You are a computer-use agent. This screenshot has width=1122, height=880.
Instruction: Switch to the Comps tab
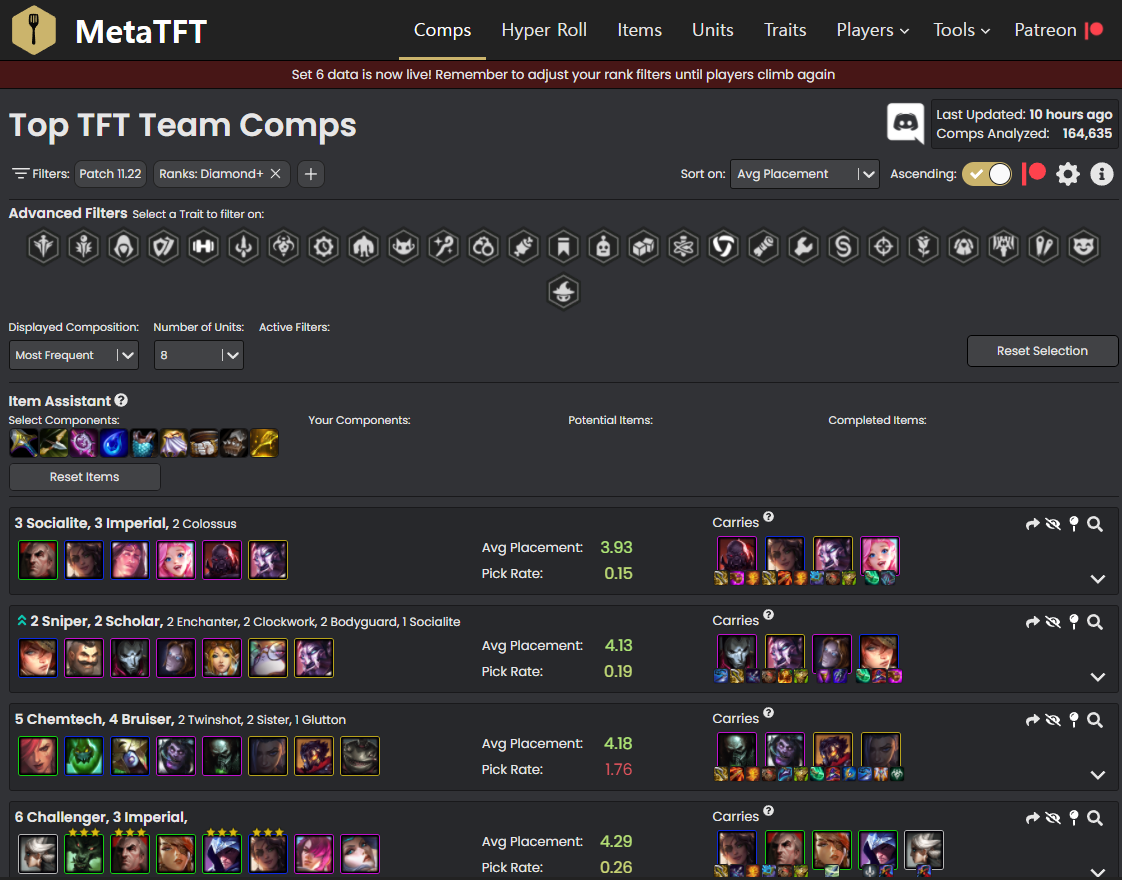[x=442, y=30]
